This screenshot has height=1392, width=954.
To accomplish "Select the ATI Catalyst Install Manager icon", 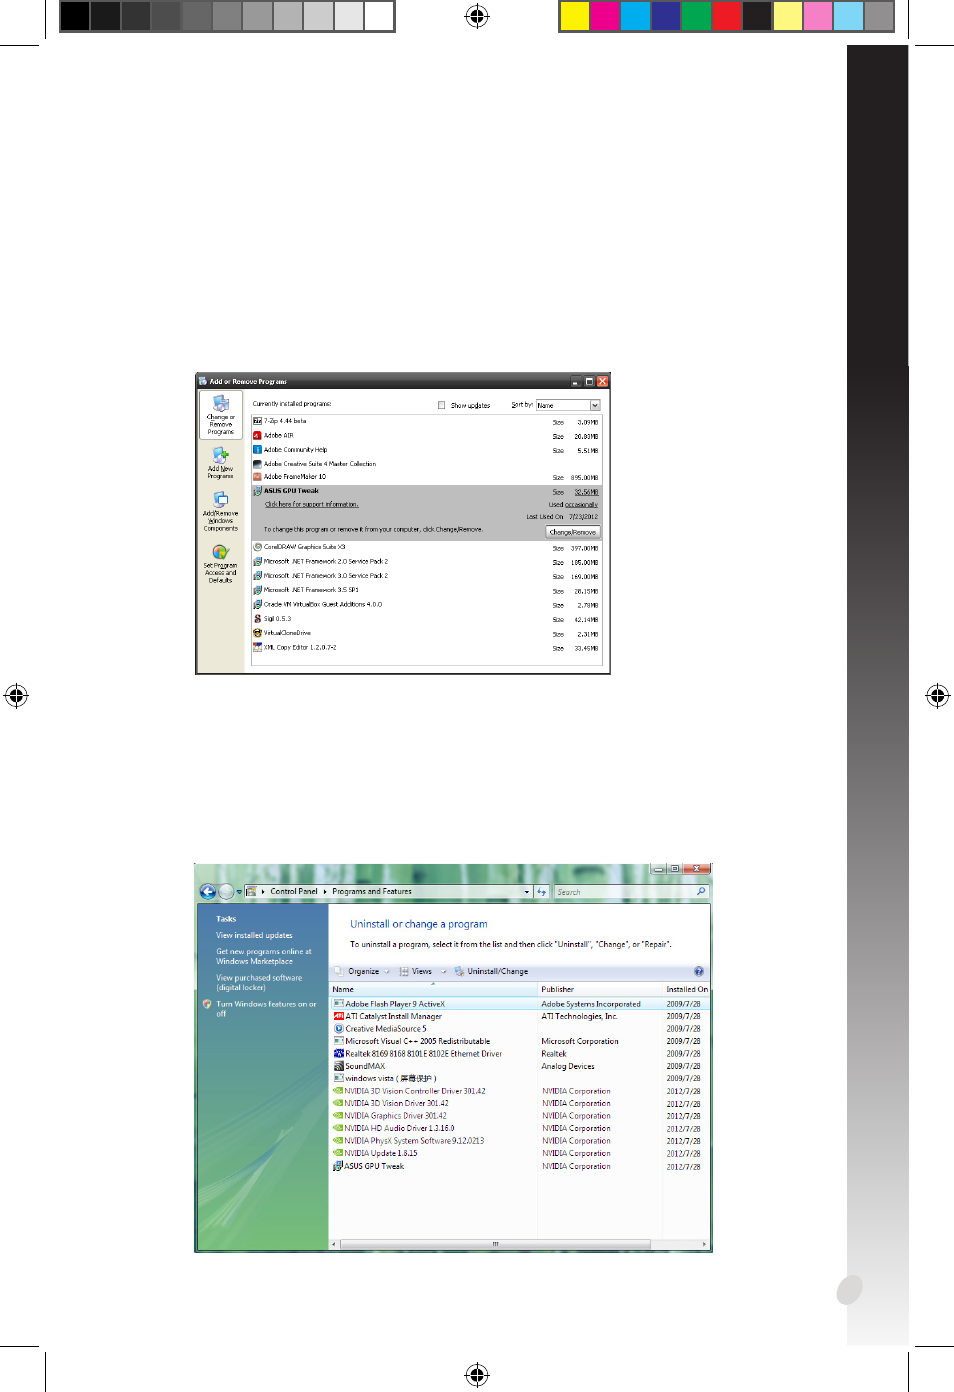I will (338, 1016).
